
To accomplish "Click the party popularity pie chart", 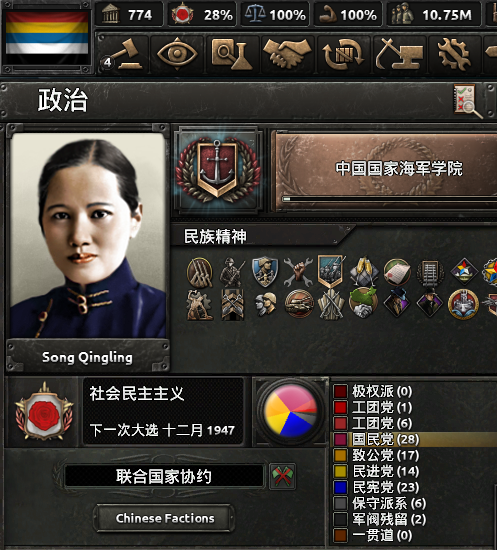I will coord(290,411).
